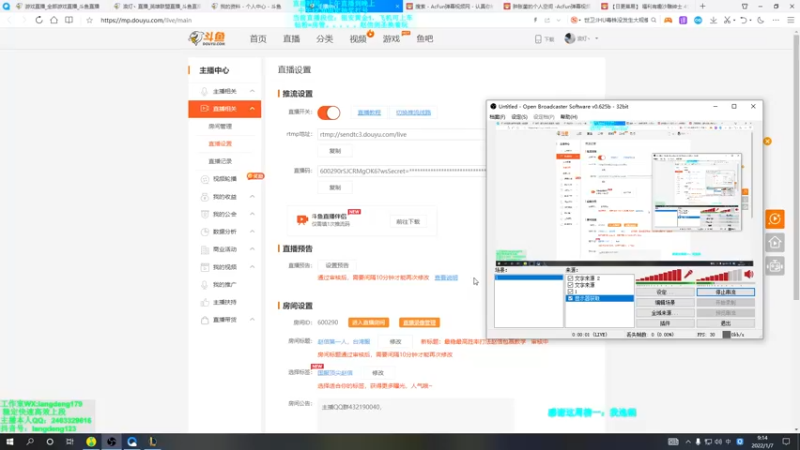The image size is (800, 450).
Task: Click the 直播码 stream key field
Action: [402, 171]
